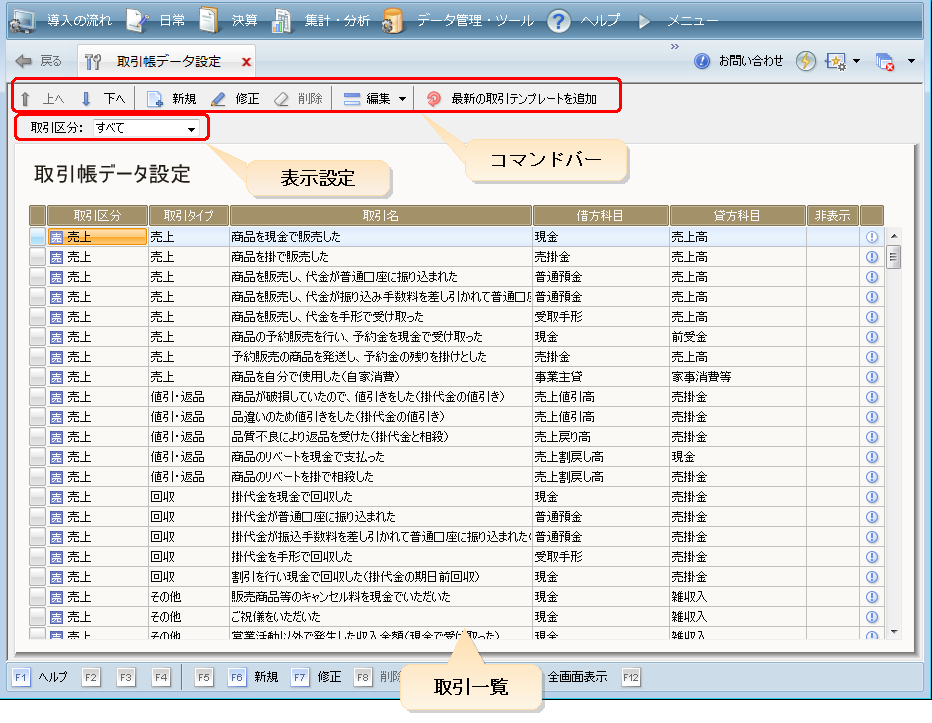Click the メニュー play arrow item
Viewport: 932px width, 723px height.
pos(678,20)
